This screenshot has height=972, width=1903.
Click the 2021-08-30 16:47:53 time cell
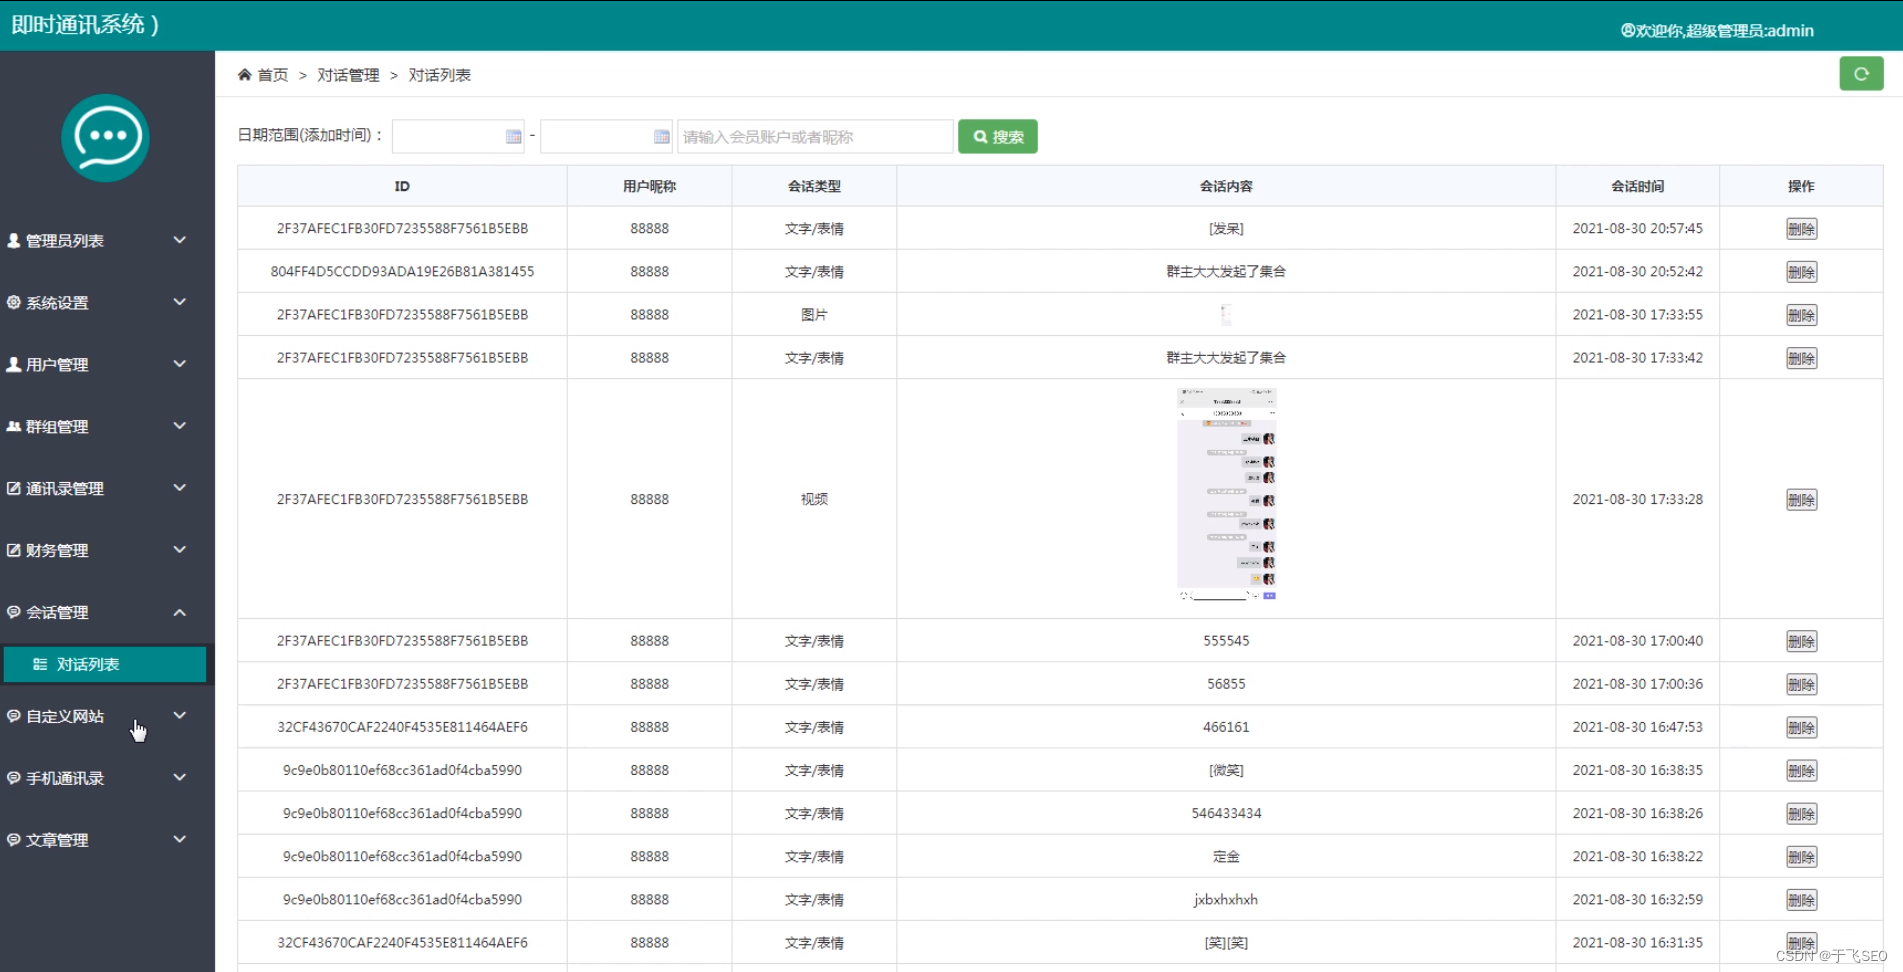tap(1637, 727)
